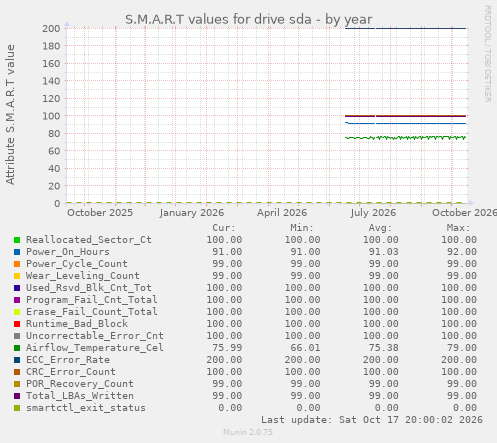
Task: Click the Uncorrectable_Error_Cnt gray legend swatch
Action: click(17, 336)
